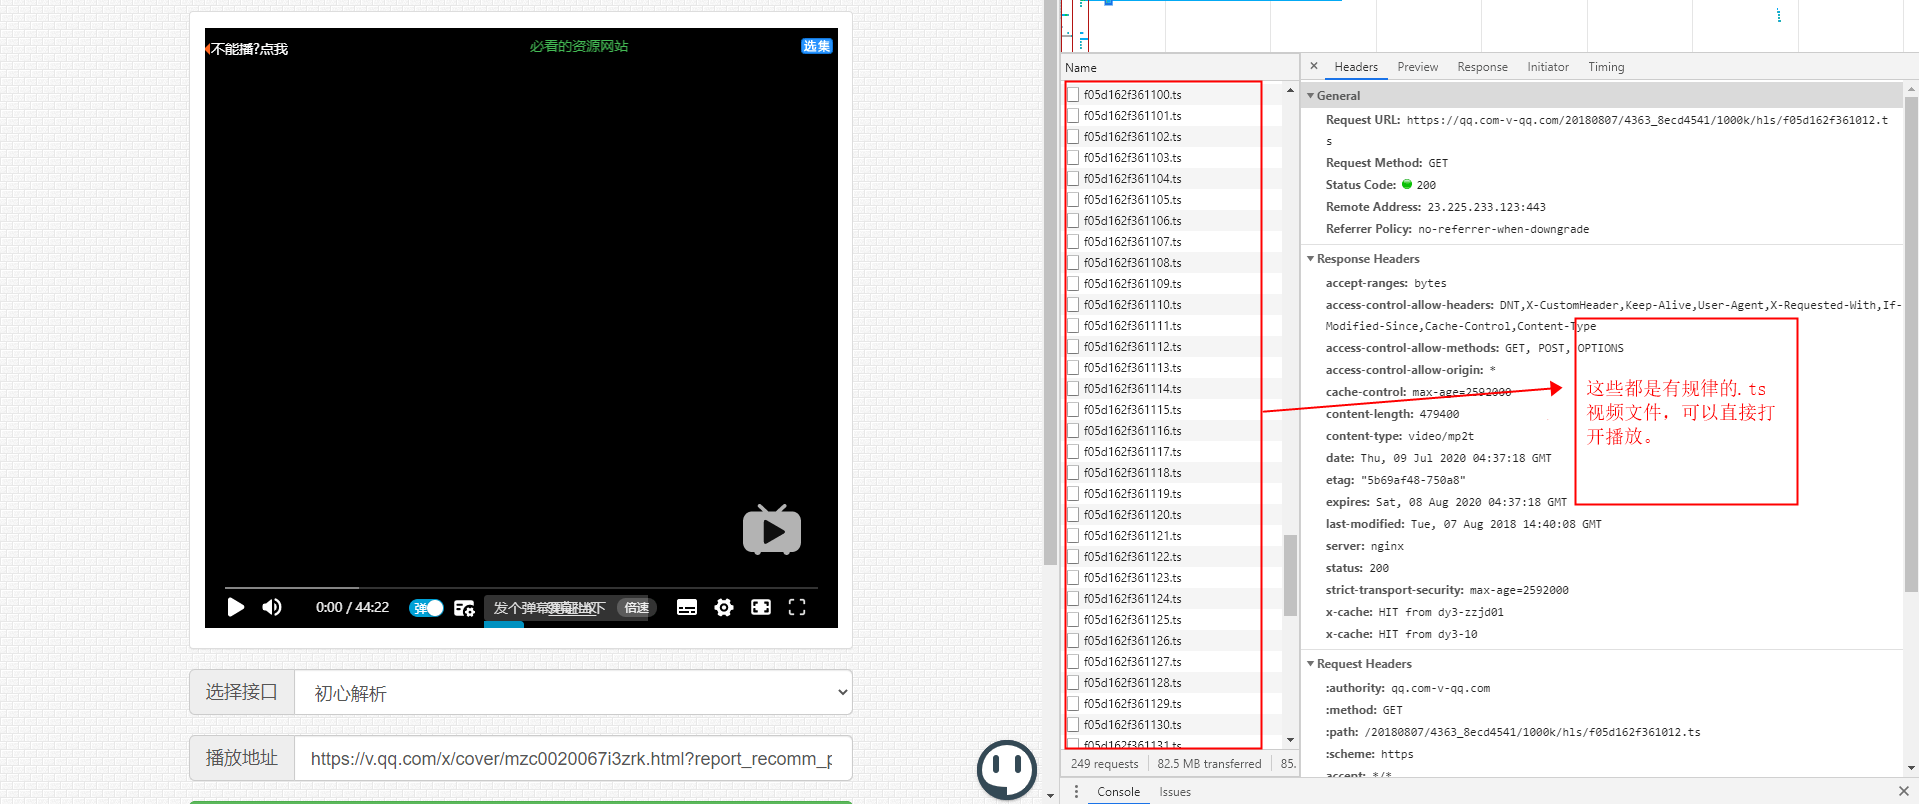Image resolution: width=1919 pixels, height=804 pixels.
Task: Toggle the danmaku 弹 switch off
Action: [427, 608]
